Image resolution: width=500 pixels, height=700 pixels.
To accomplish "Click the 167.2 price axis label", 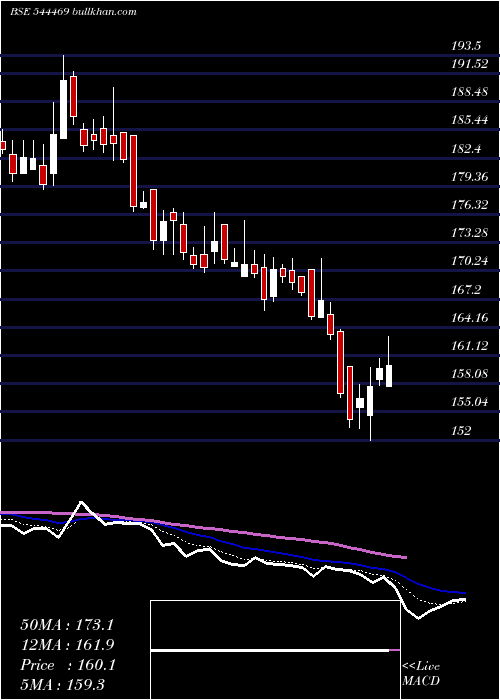I will coord(466,289).
